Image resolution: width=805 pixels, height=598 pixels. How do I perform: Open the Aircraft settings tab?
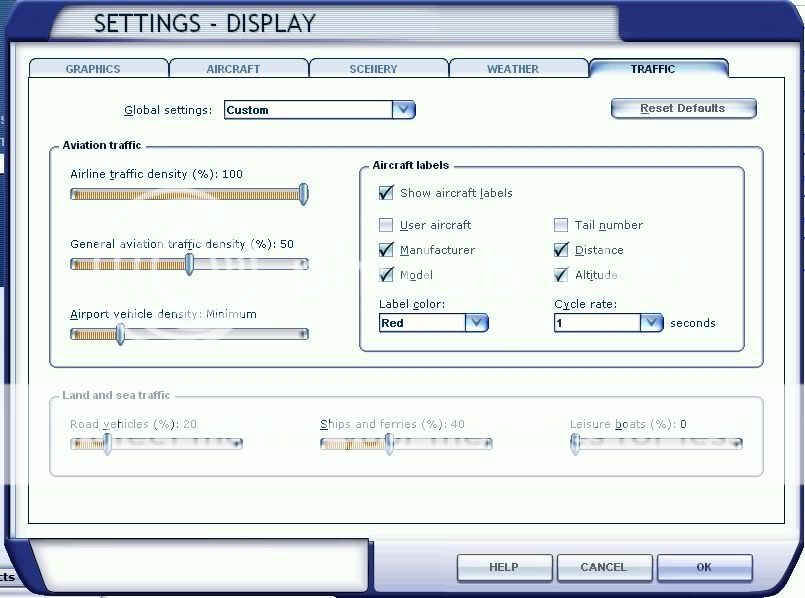pos(233,69)
